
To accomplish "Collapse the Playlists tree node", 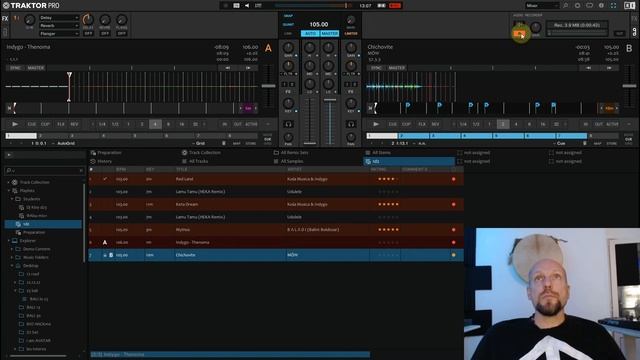I will pos(9,191).
